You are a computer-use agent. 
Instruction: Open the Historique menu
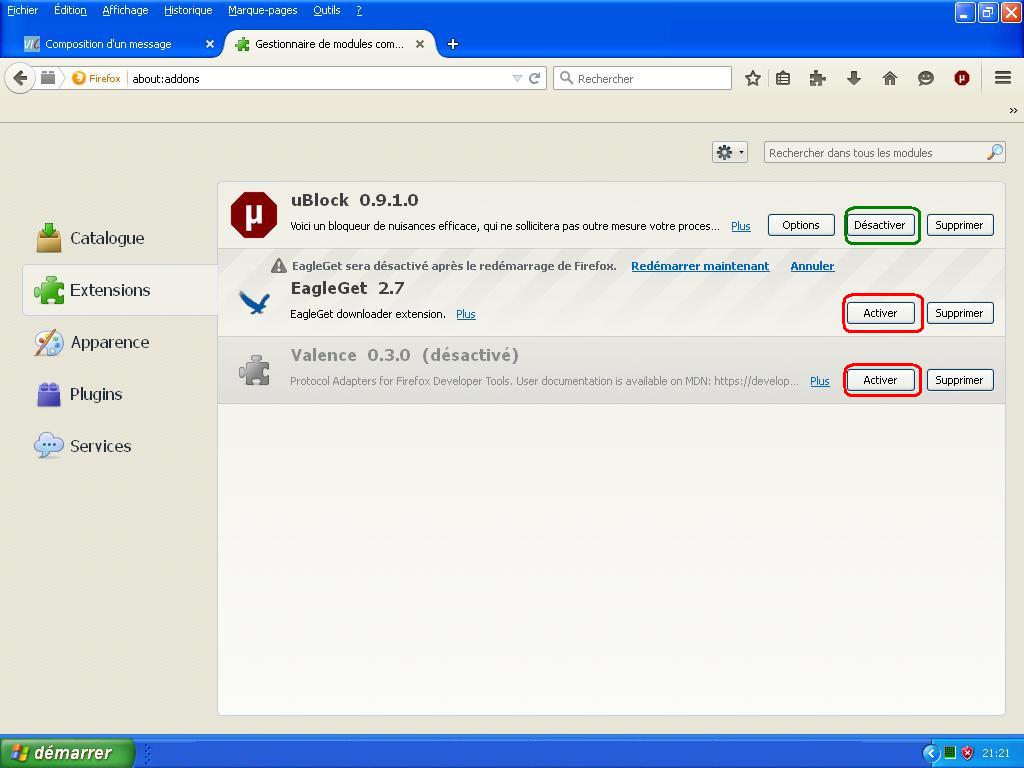188,10
